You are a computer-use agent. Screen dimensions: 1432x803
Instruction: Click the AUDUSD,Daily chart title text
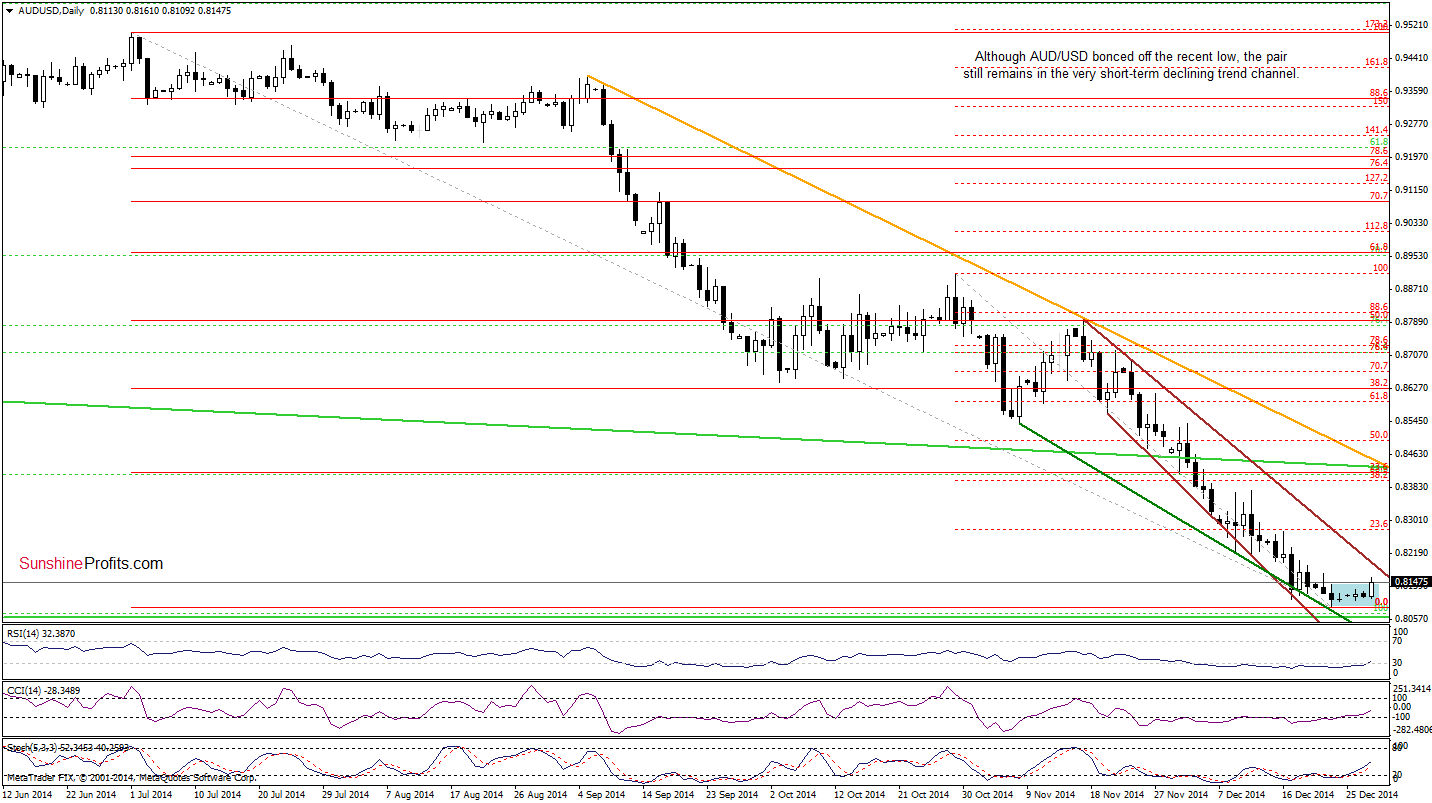point(49,10)
